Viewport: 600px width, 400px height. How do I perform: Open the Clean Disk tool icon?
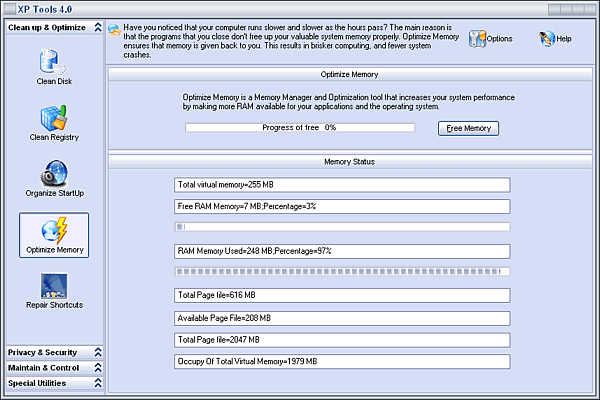click(x=53, y=61)
